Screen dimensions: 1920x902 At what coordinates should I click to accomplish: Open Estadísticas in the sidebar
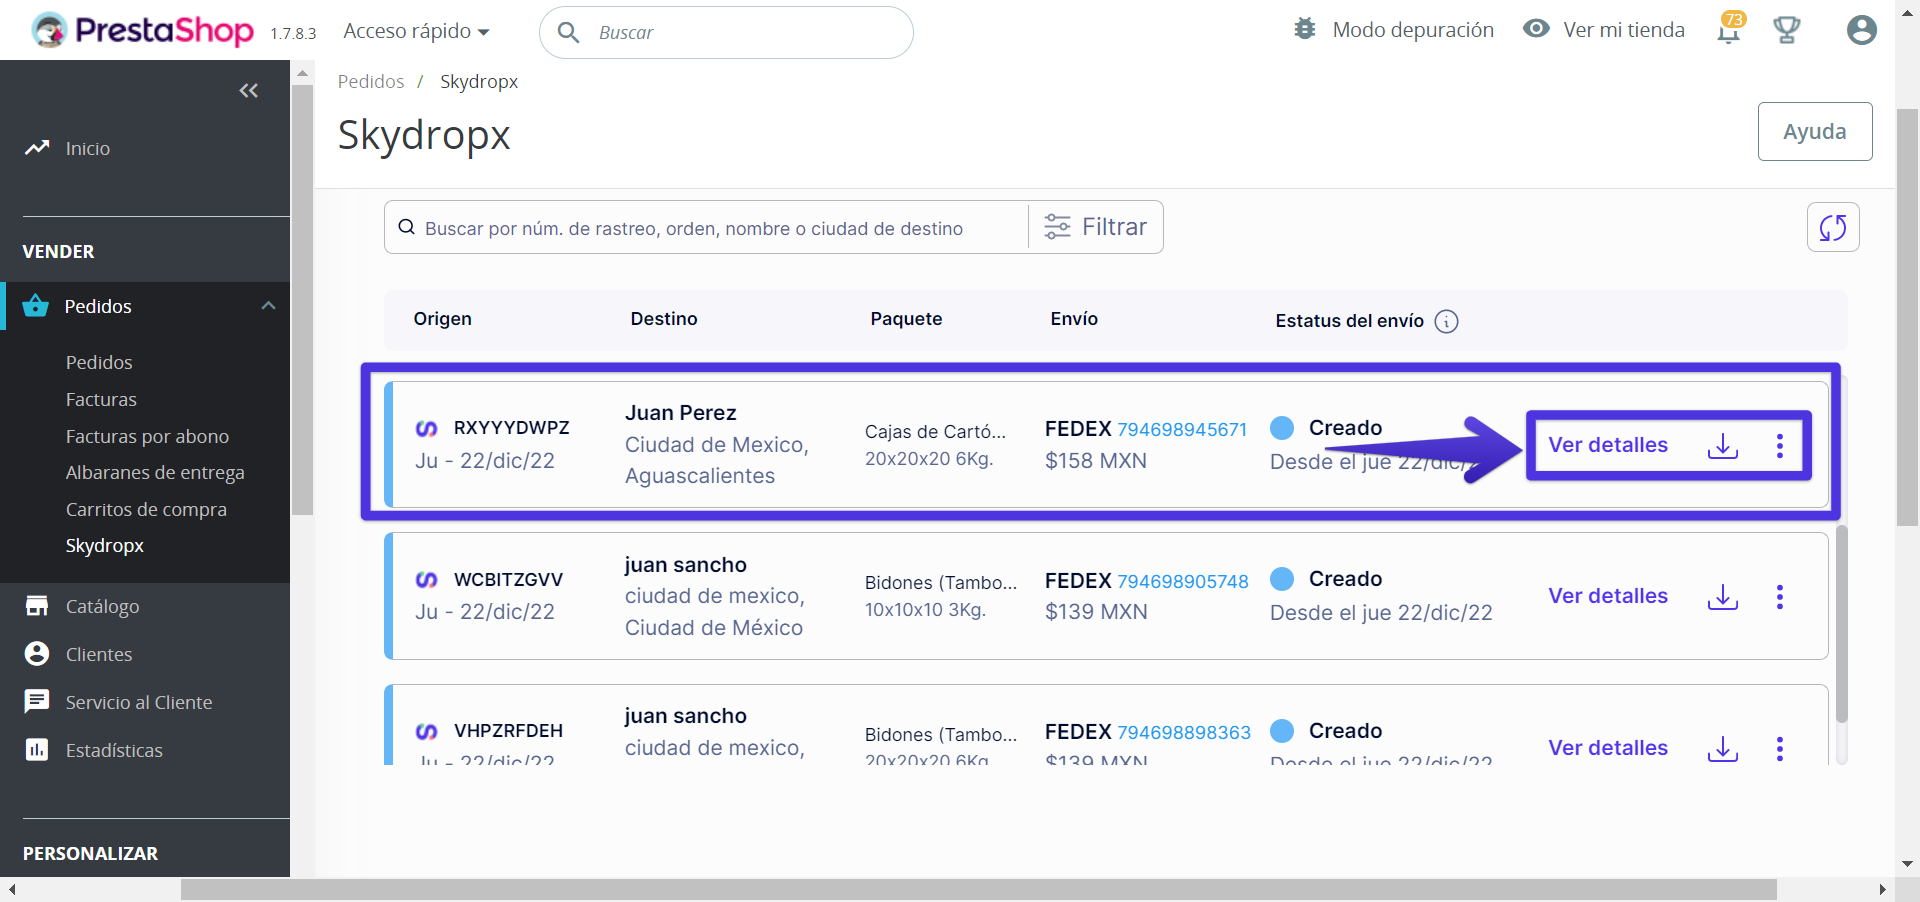click(x=114, y=750)
